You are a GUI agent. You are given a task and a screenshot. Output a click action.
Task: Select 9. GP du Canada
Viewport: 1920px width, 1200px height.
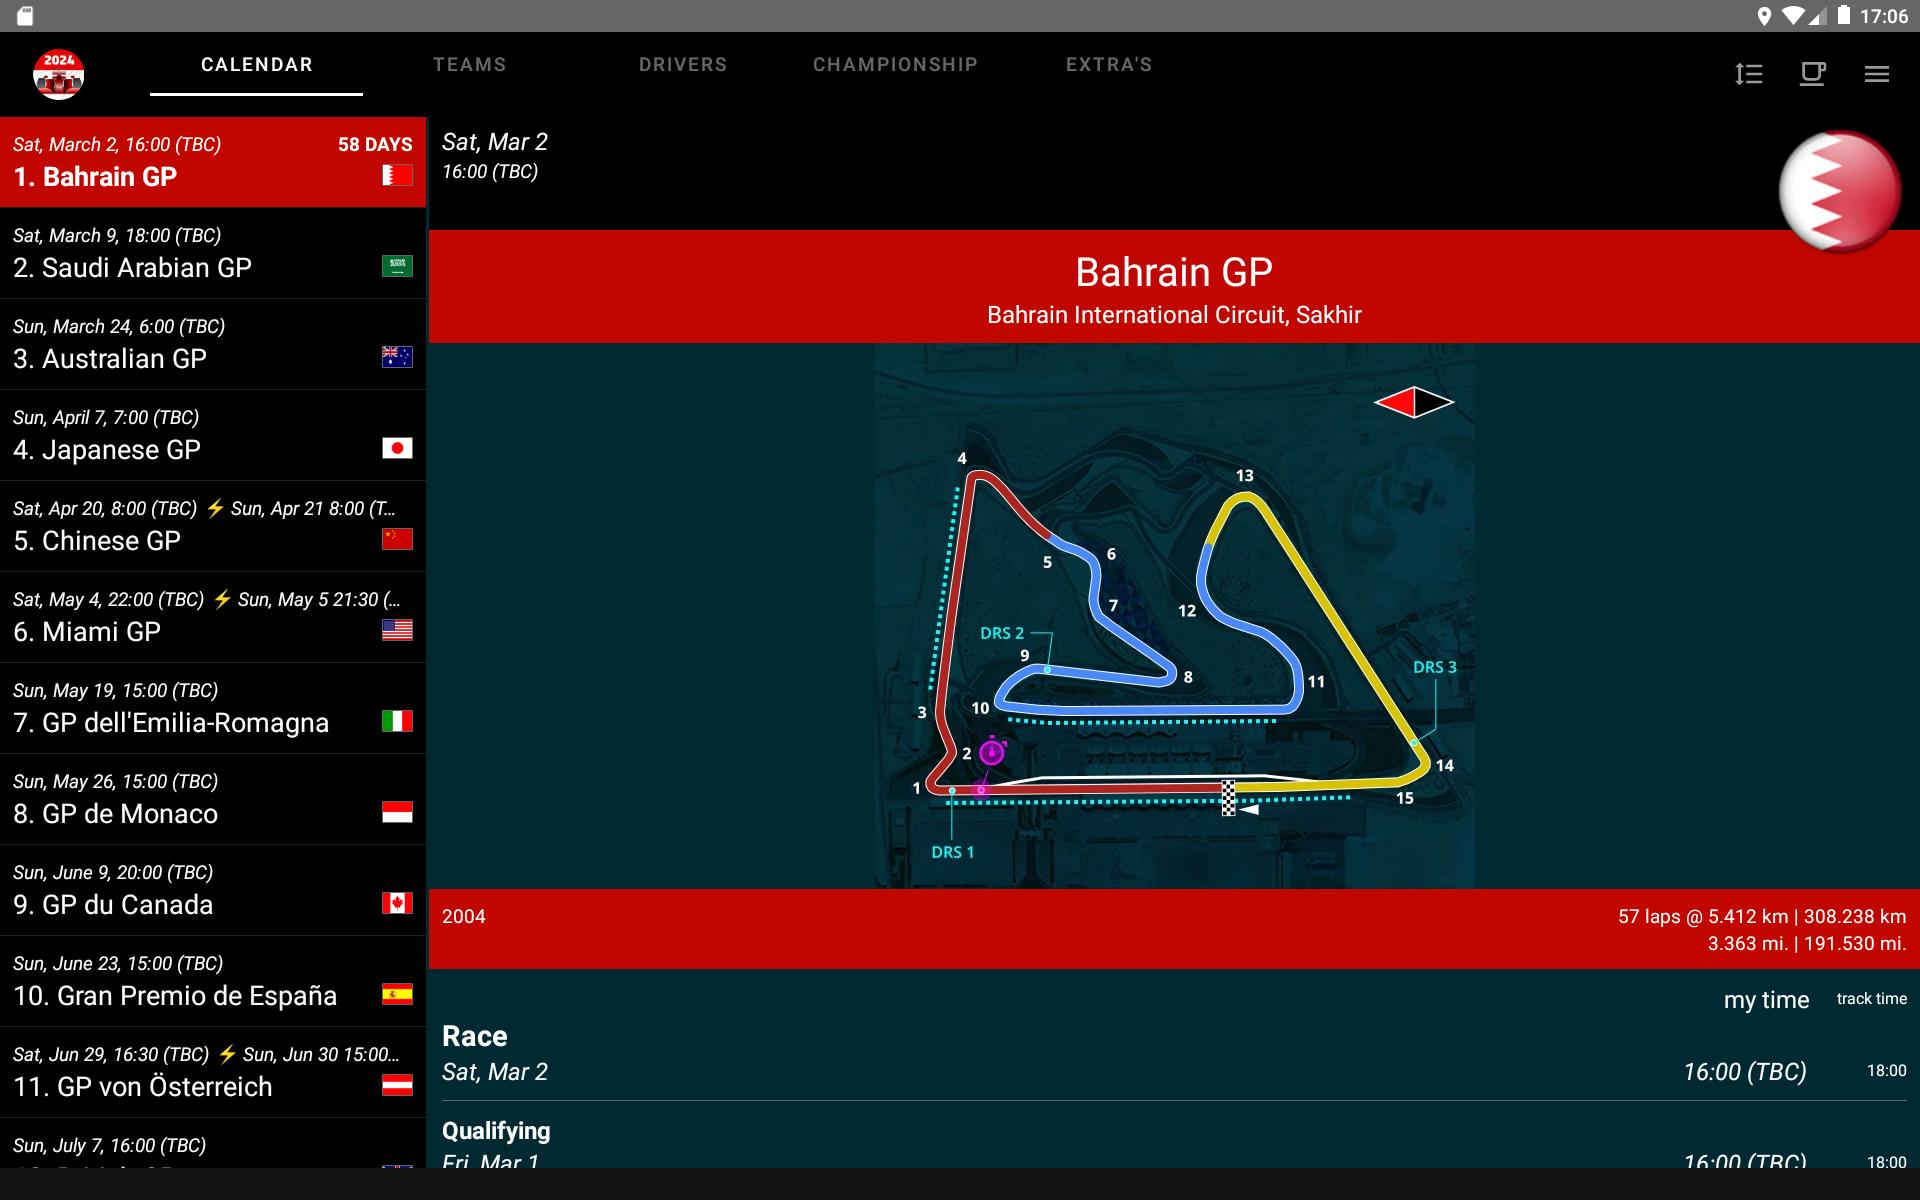click(x=213, y=890)
